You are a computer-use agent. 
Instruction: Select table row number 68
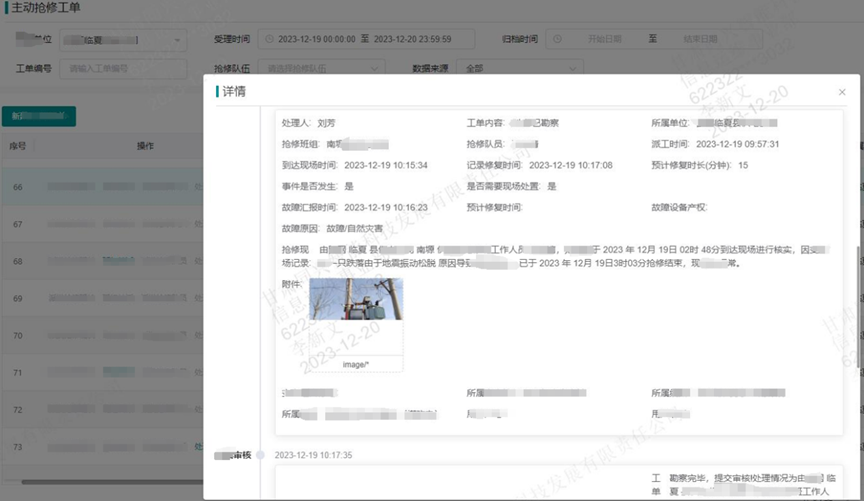click(x=102, y=261)
